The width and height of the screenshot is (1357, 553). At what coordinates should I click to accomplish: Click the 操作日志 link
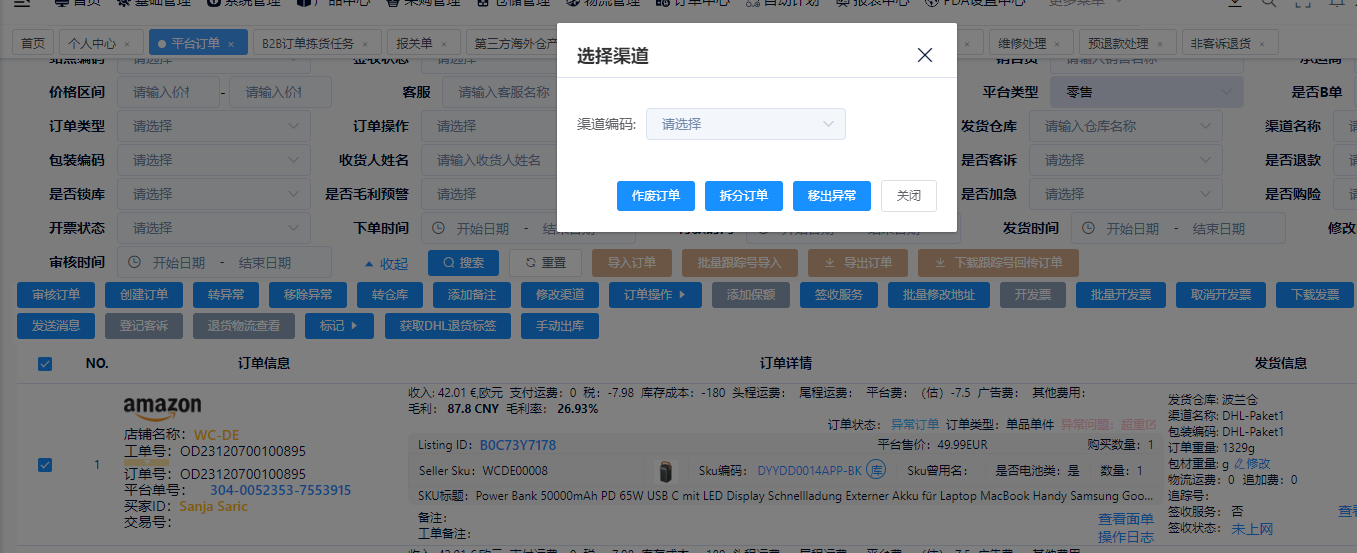point(1126,537)
